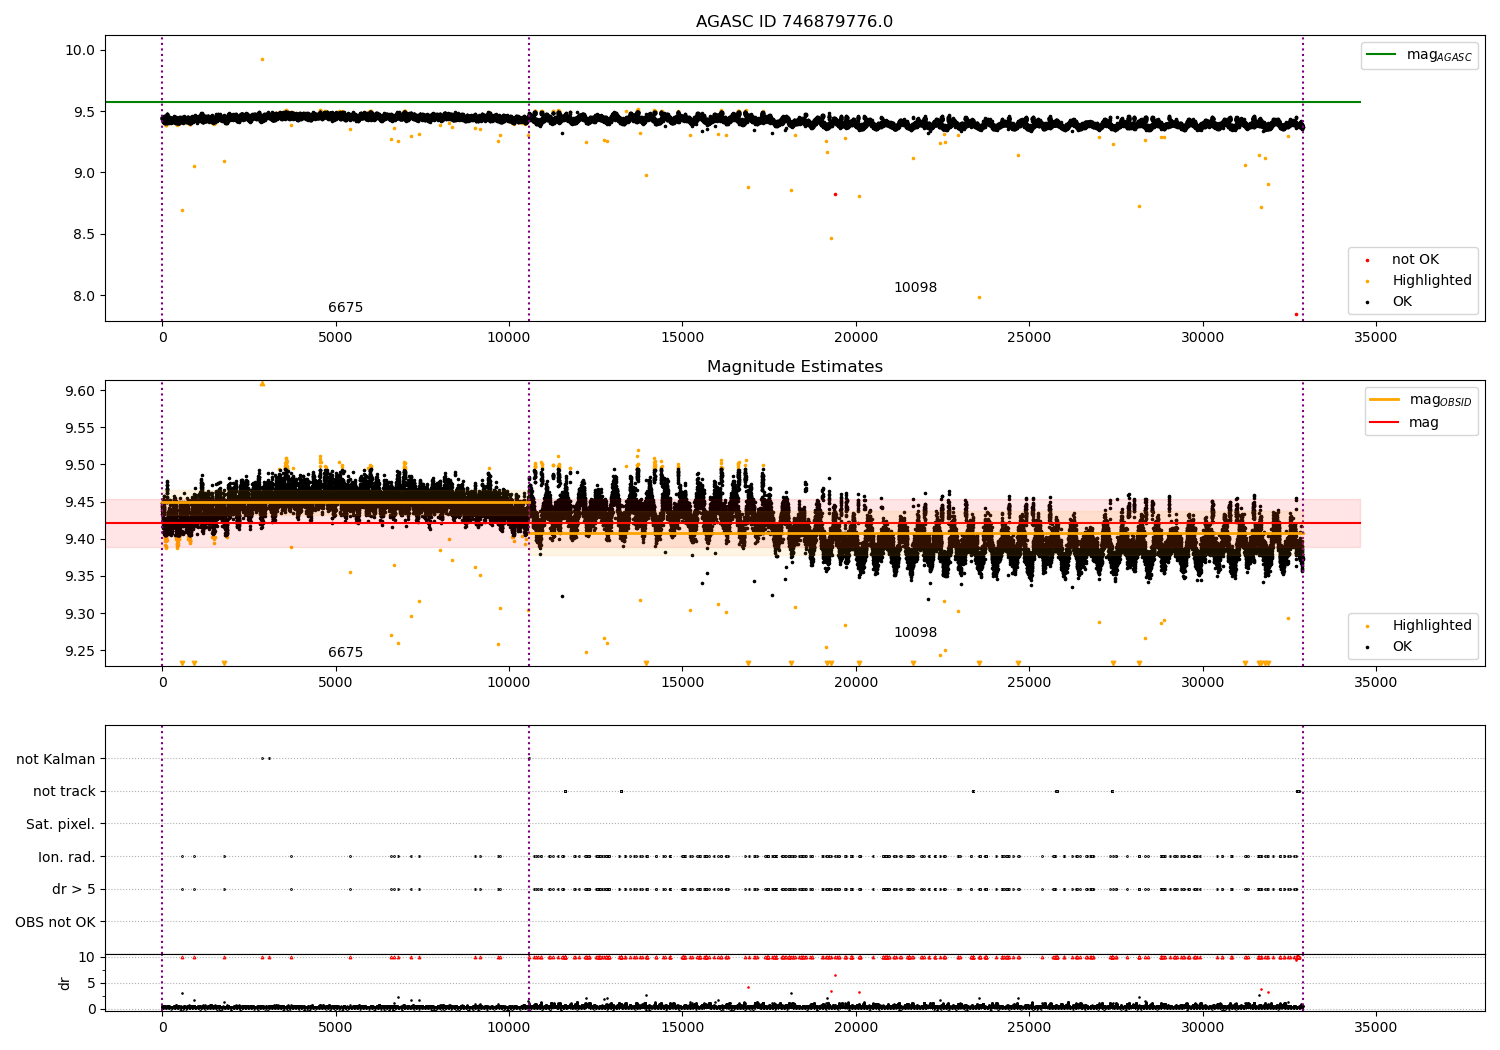This screenshot has height=1050, width=1500.
Task: Click the green mag AGASC legend line
Action: pos(1382,55)
